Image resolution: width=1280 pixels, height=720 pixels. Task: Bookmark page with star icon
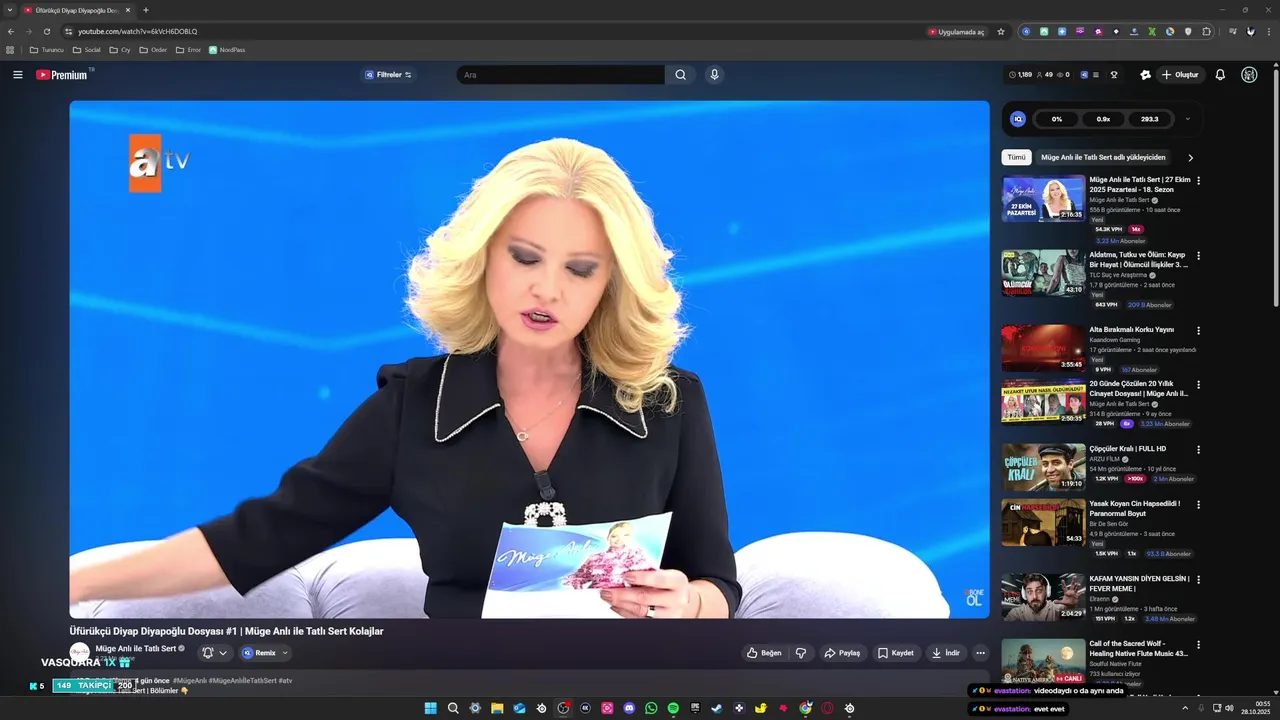(1001, 32)
